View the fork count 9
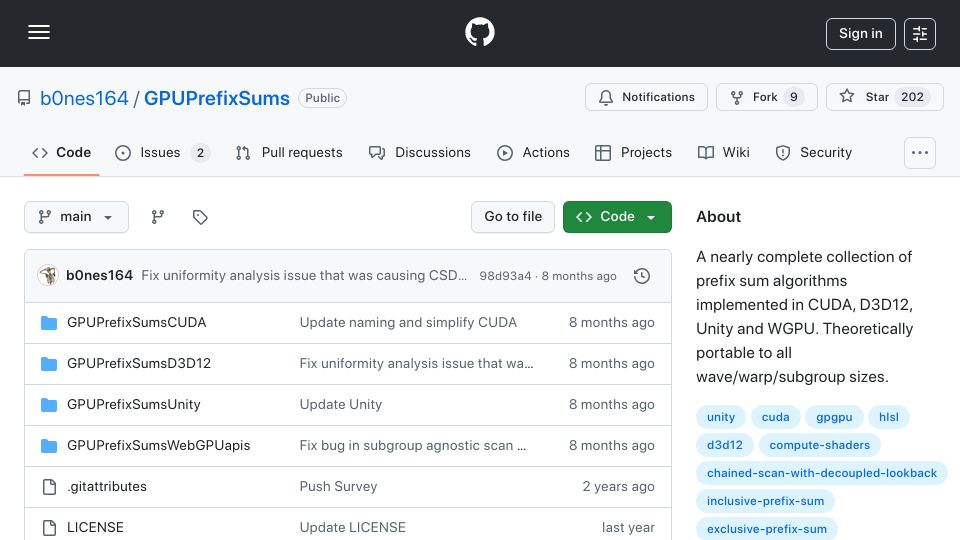 click(x=793, y=97)
